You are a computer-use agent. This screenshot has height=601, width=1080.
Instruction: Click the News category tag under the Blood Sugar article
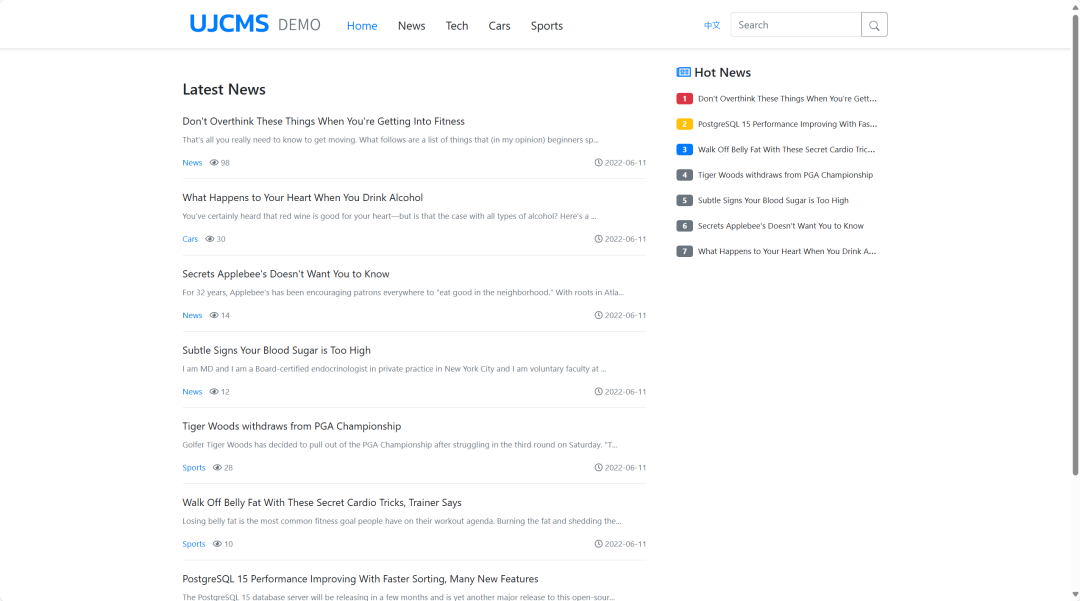(x=192, y=392)
